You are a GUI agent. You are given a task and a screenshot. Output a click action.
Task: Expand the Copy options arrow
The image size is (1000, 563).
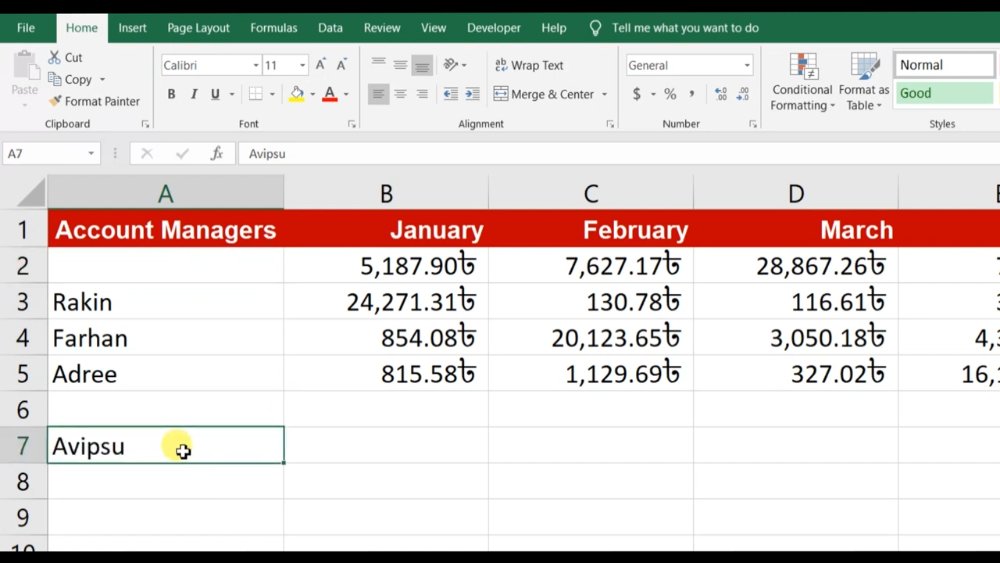tap(102, 80)
